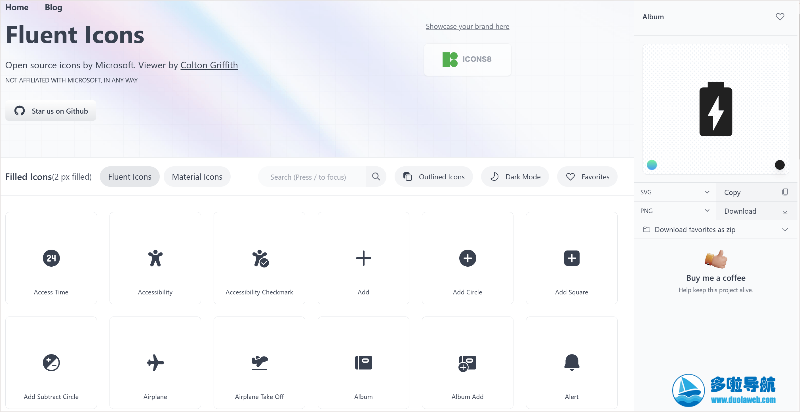Select the Accessibility icon card
This screenshot has height=412, width=800.
click(155, 259)
